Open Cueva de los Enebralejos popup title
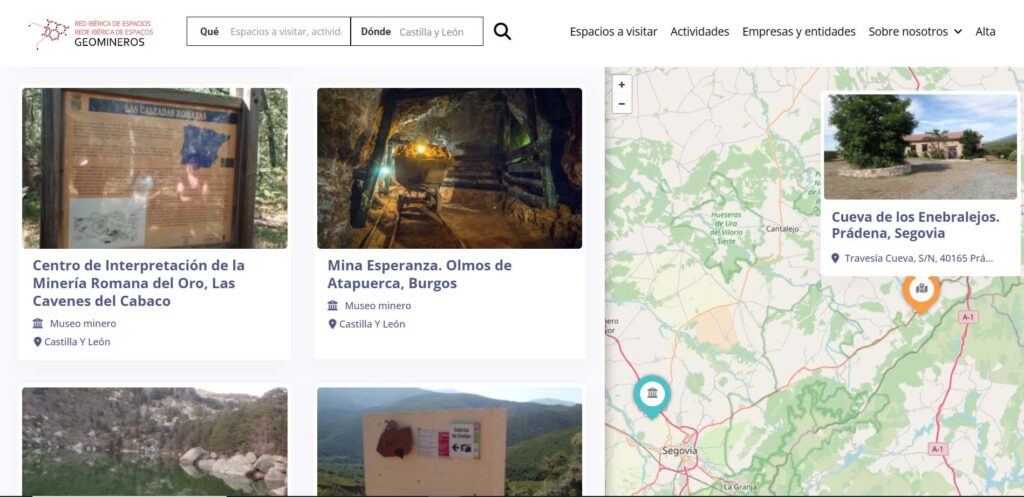The image size is (1024, 497). (x=915, y=225)
